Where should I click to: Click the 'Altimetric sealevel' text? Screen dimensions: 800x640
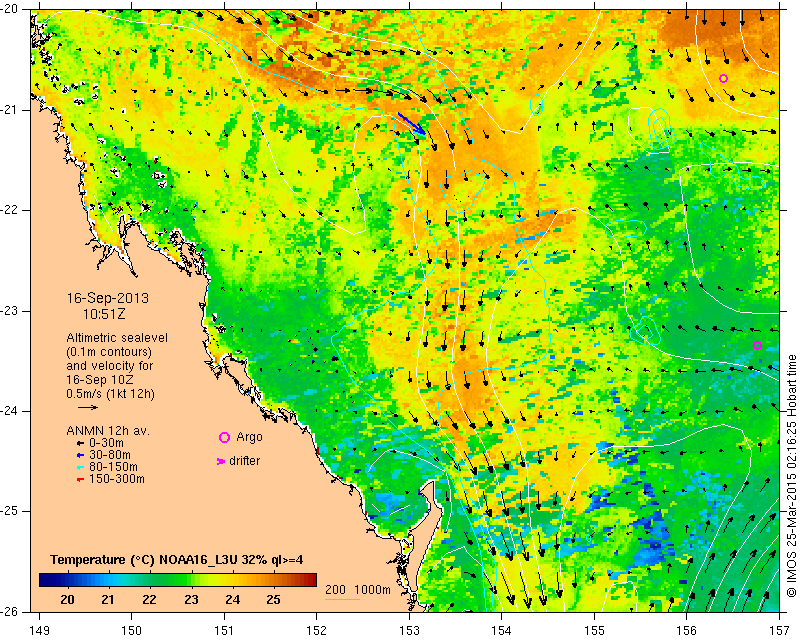117,338
